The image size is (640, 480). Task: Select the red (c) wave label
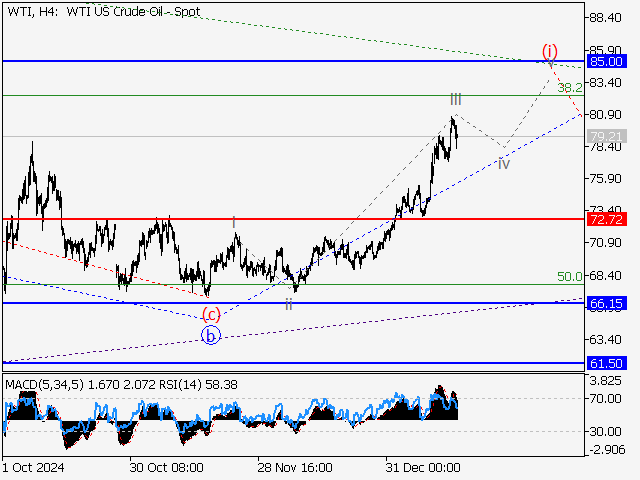[211, 314]
